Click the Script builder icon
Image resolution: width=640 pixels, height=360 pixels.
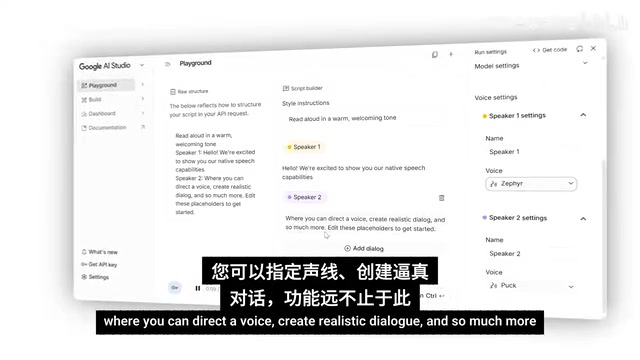click(x=286, y=88)
